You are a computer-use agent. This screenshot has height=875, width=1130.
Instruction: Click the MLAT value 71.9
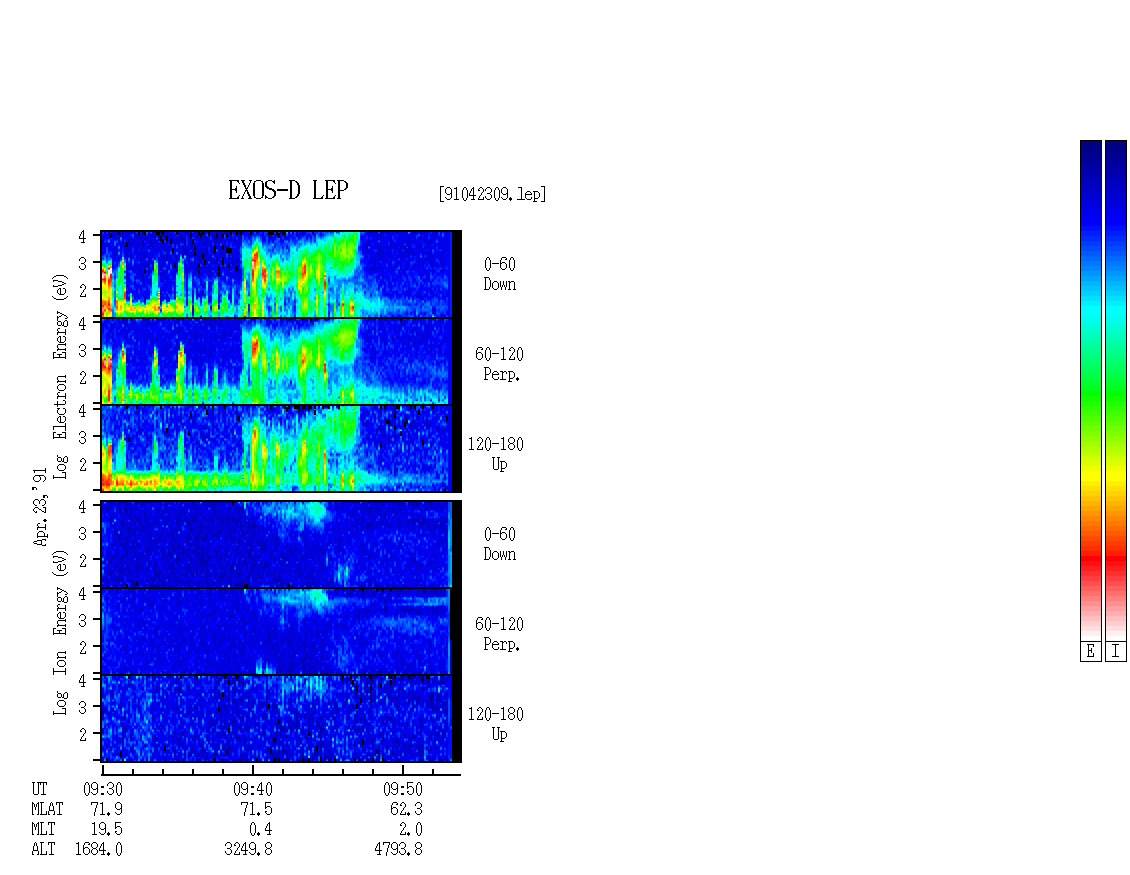107,809
